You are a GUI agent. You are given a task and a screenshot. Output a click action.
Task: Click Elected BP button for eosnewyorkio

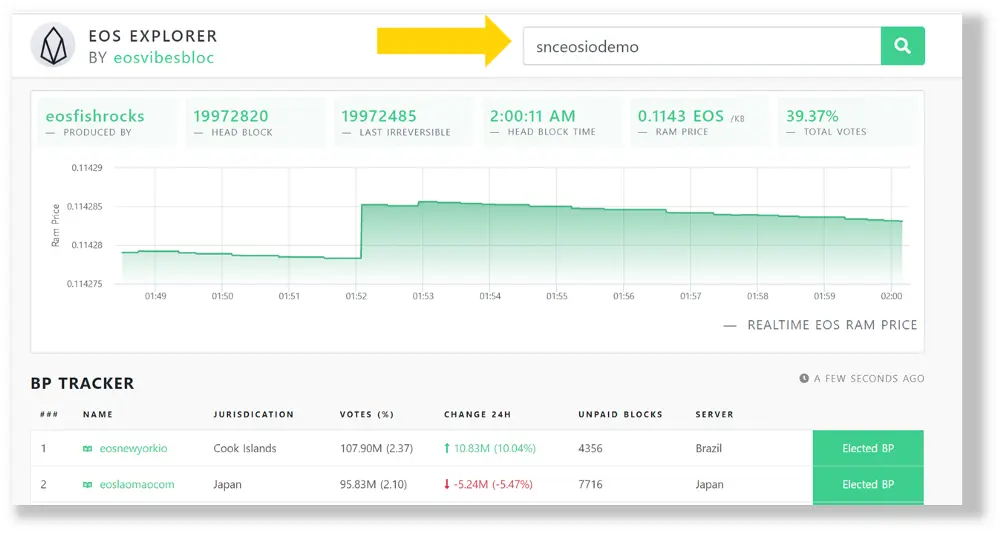(x=868, y=448)
